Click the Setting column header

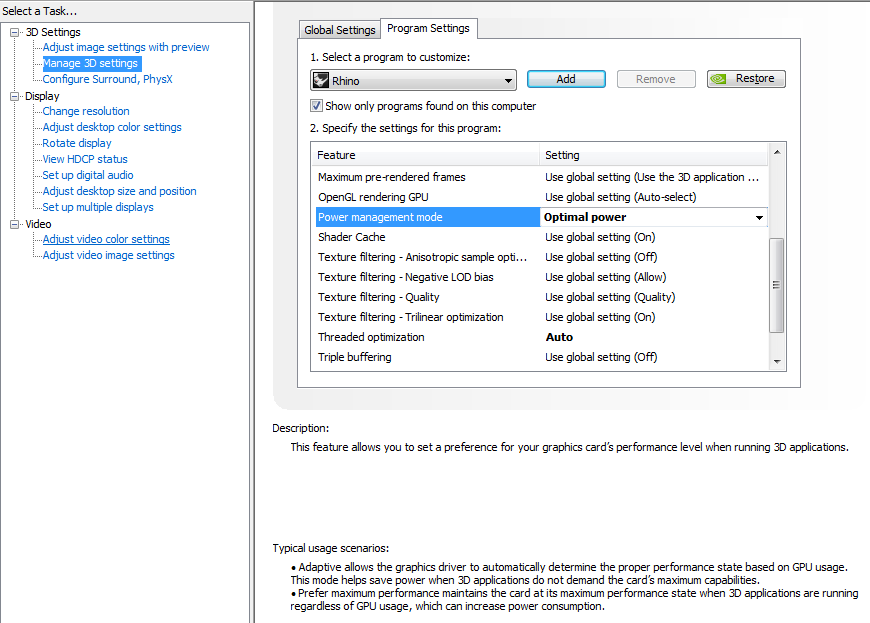[654, 155]
